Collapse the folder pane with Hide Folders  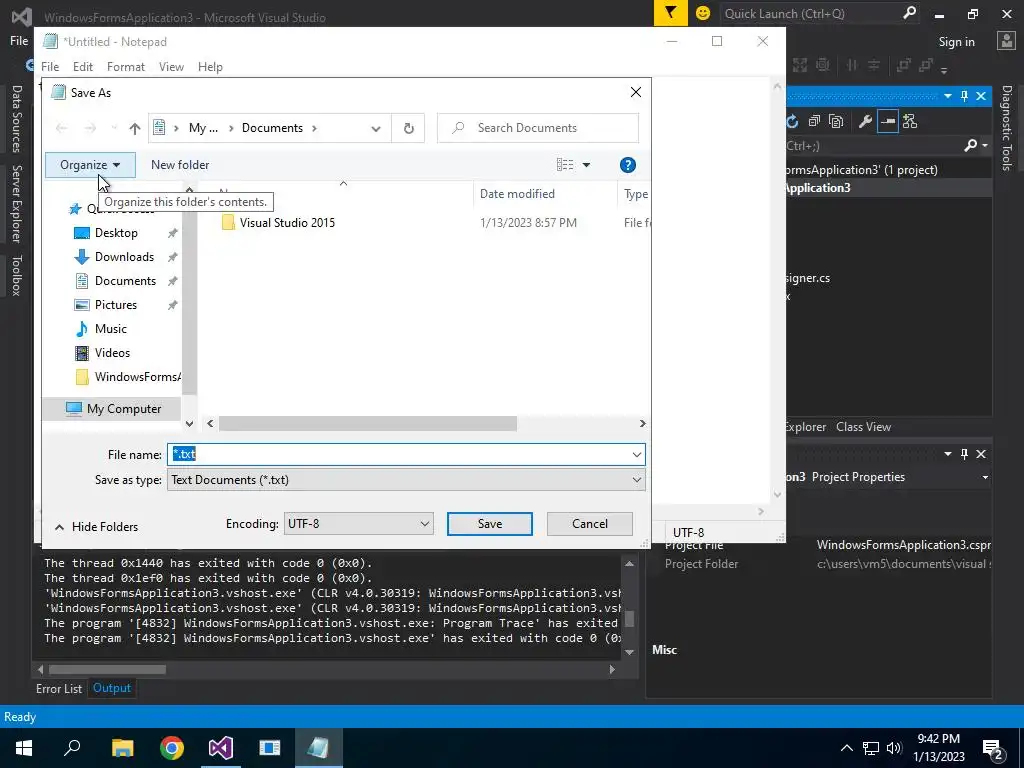pyautogui.click(x=97, y=527)
